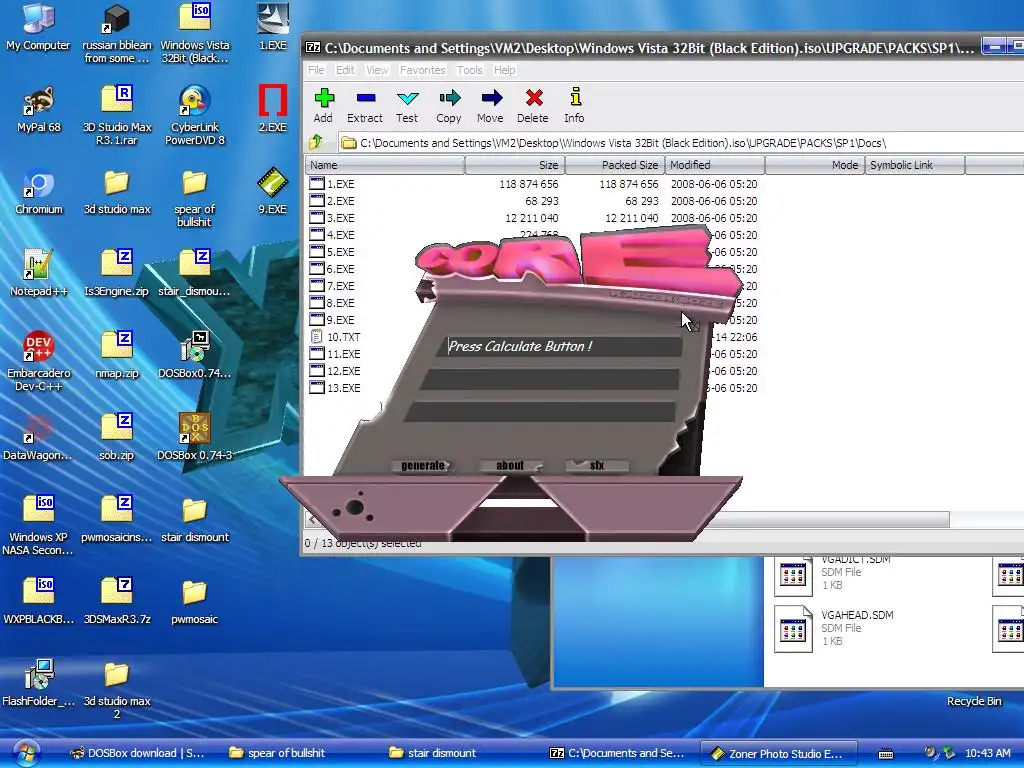Select Windows XP NASA iso desktop icon

[x=38, y=524]
